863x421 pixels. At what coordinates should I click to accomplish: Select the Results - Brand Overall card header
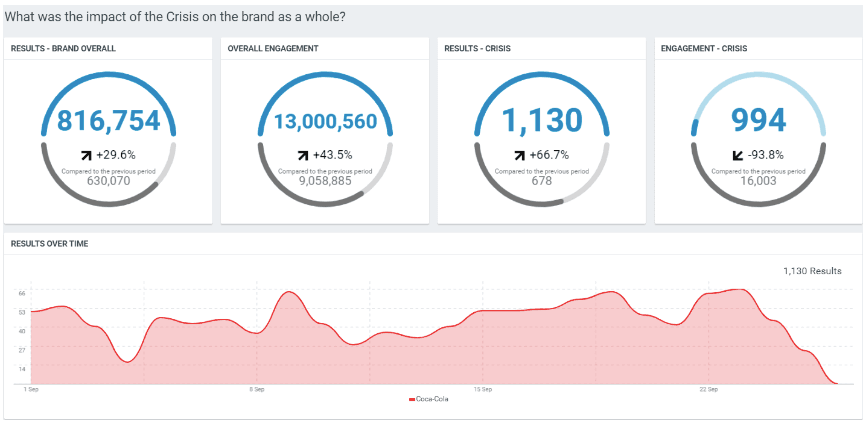point(63,48)
